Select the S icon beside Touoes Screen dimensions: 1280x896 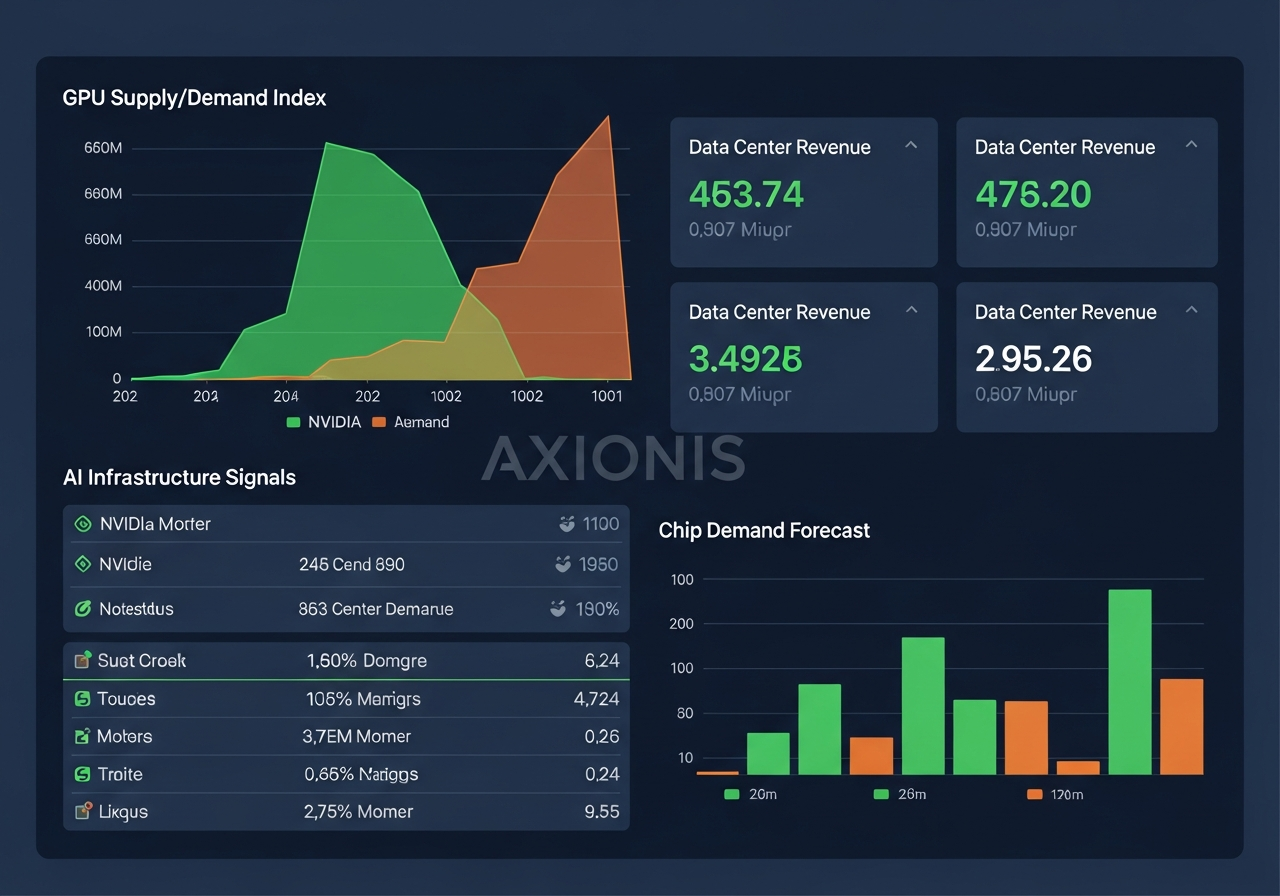point(82,699)
